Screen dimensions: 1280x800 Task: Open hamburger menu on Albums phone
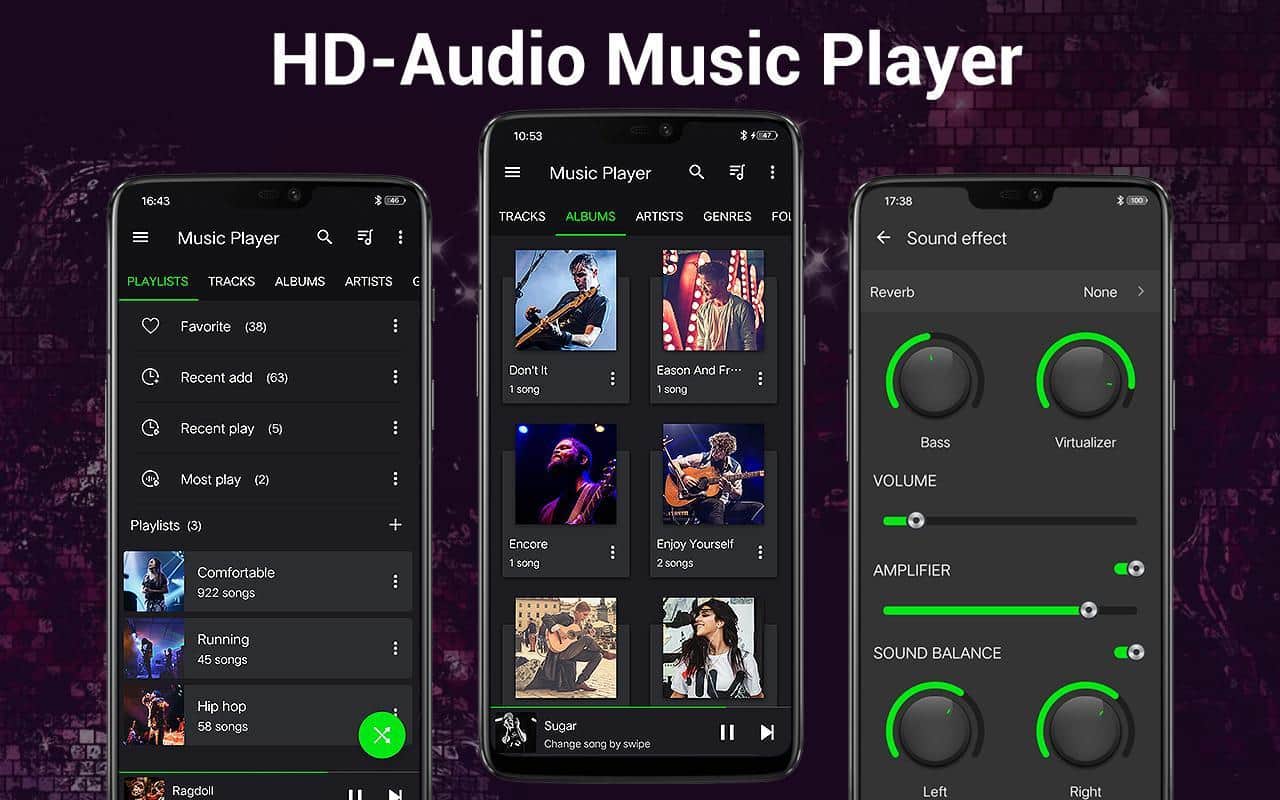pyautogui.click(x=513, y=172)
